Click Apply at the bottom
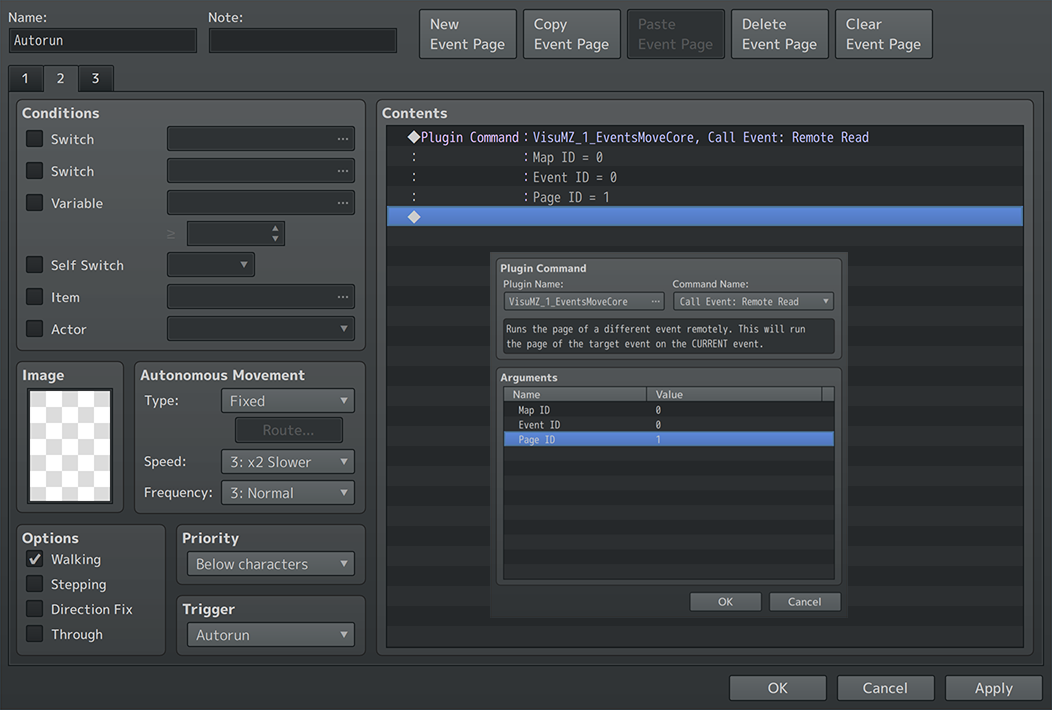This screenshot has height=710, width=1052. (994, 688)
